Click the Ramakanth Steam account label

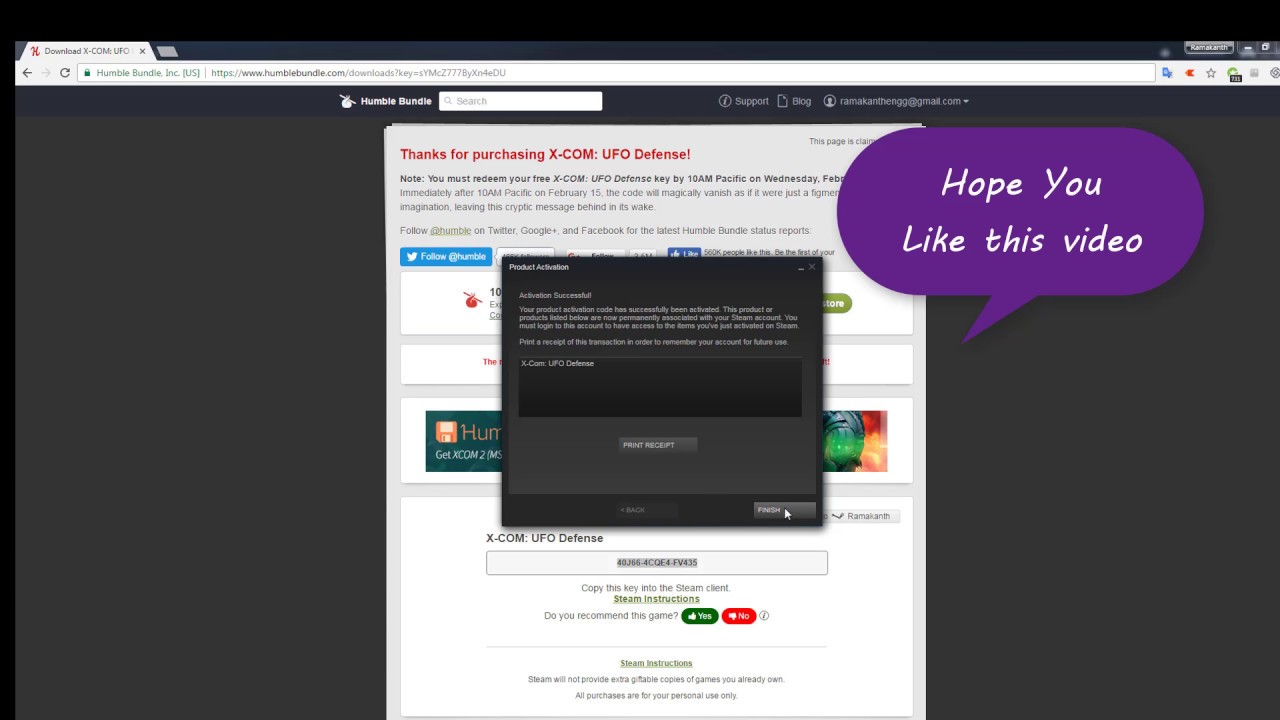[x=868, y=516]
